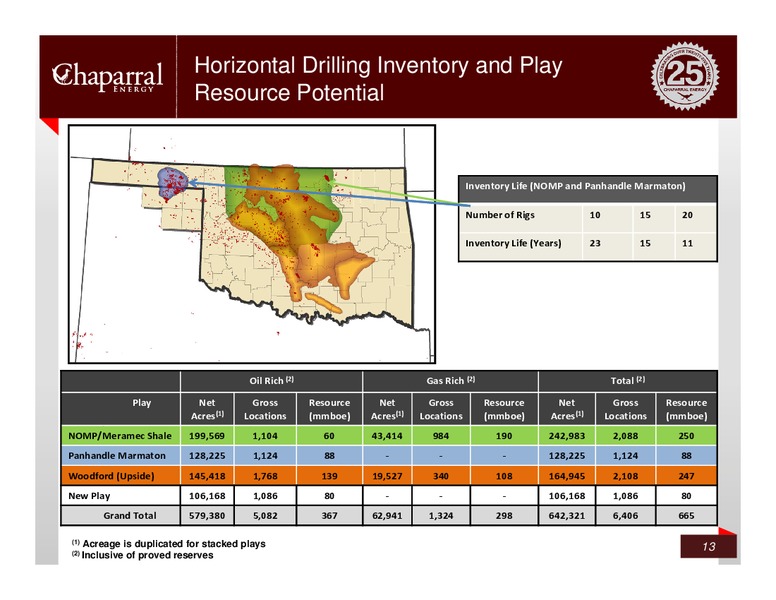Click the rig count value 20
776x600 pixels.
coord(687,215)
